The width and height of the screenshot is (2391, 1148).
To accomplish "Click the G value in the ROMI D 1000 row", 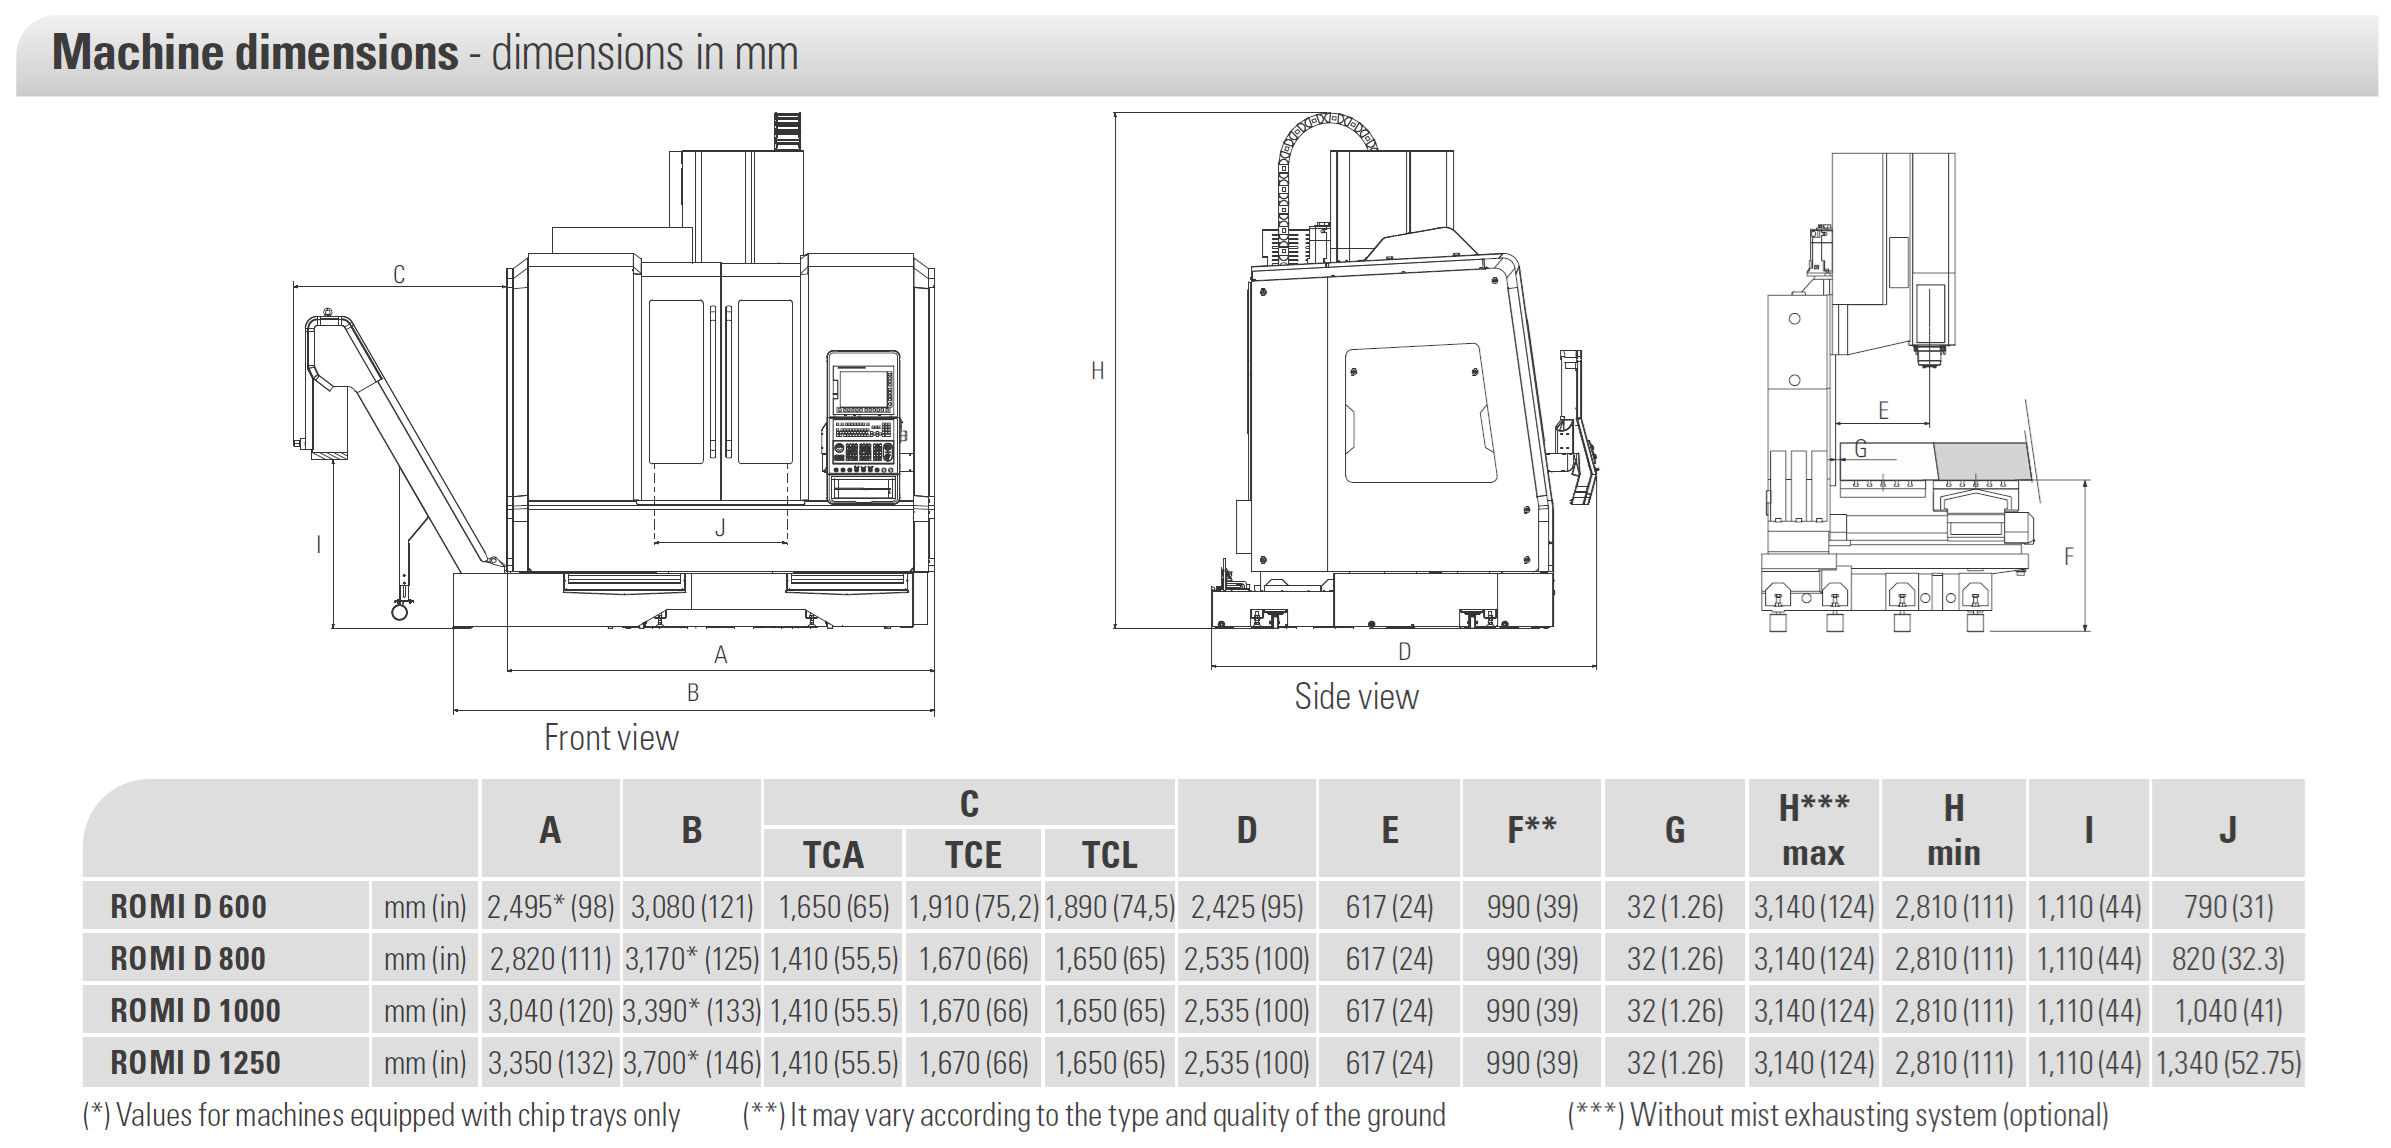I will (x=1675, y=1011).
